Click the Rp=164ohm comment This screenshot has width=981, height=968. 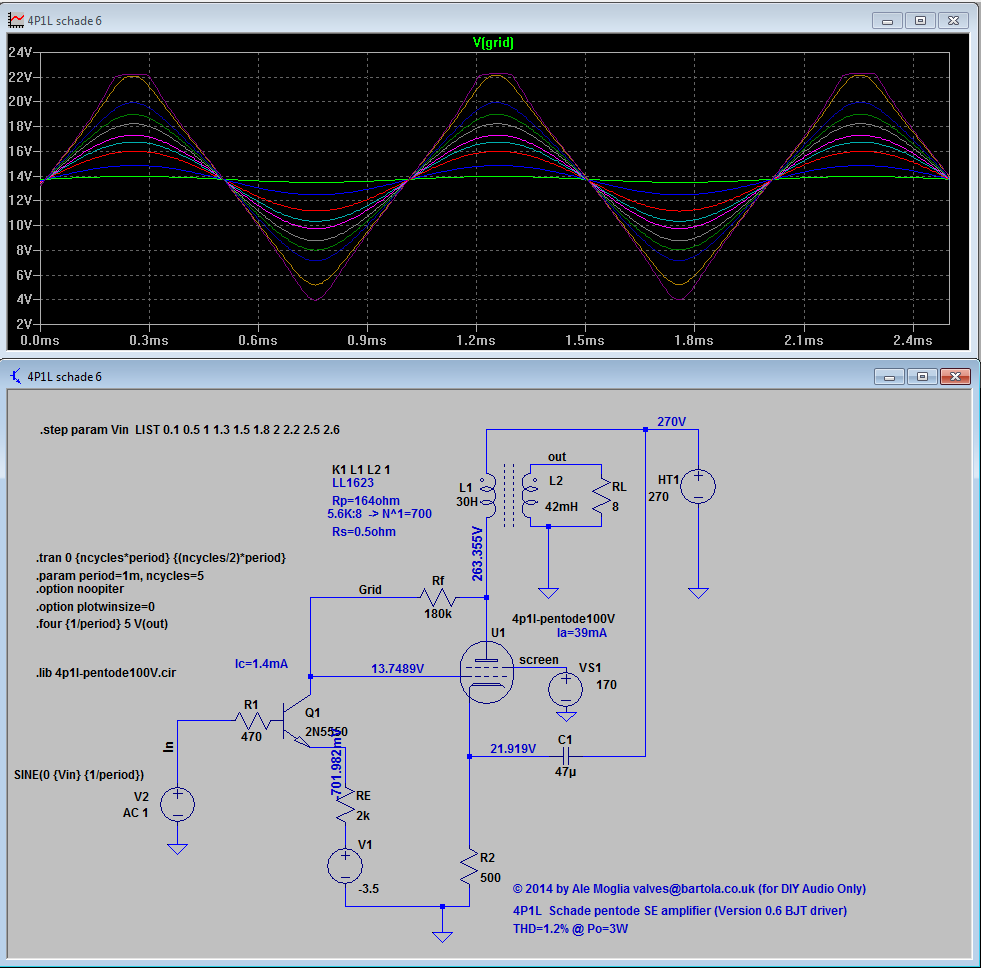point(365,501)
